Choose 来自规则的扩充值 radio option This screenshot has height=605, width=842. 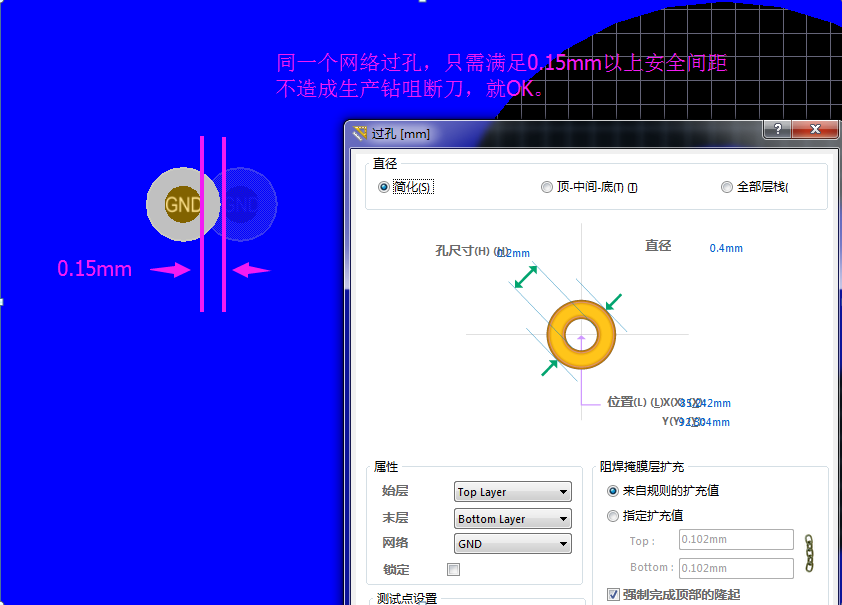tap(613, 491)
